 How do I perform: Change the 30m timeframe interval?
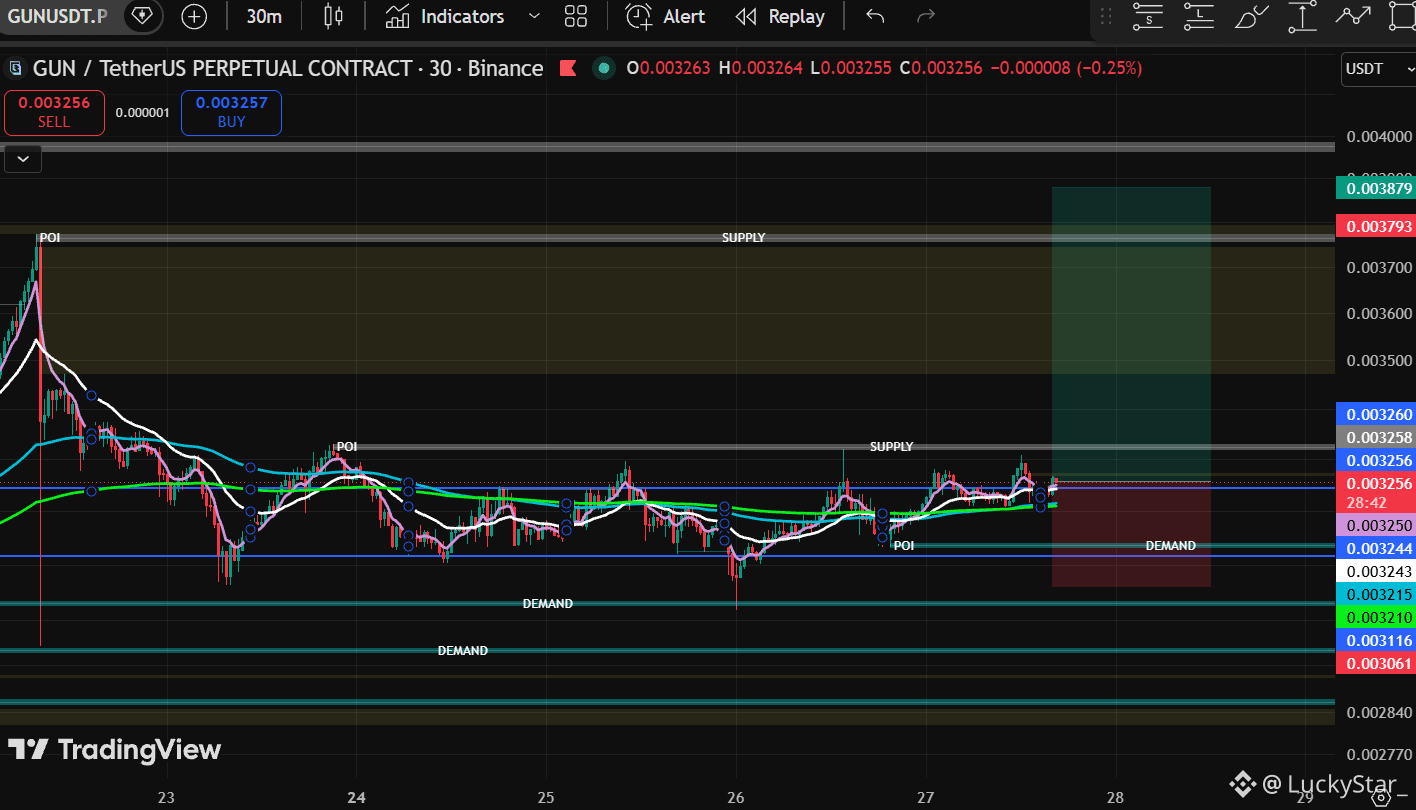click(264, 16)
